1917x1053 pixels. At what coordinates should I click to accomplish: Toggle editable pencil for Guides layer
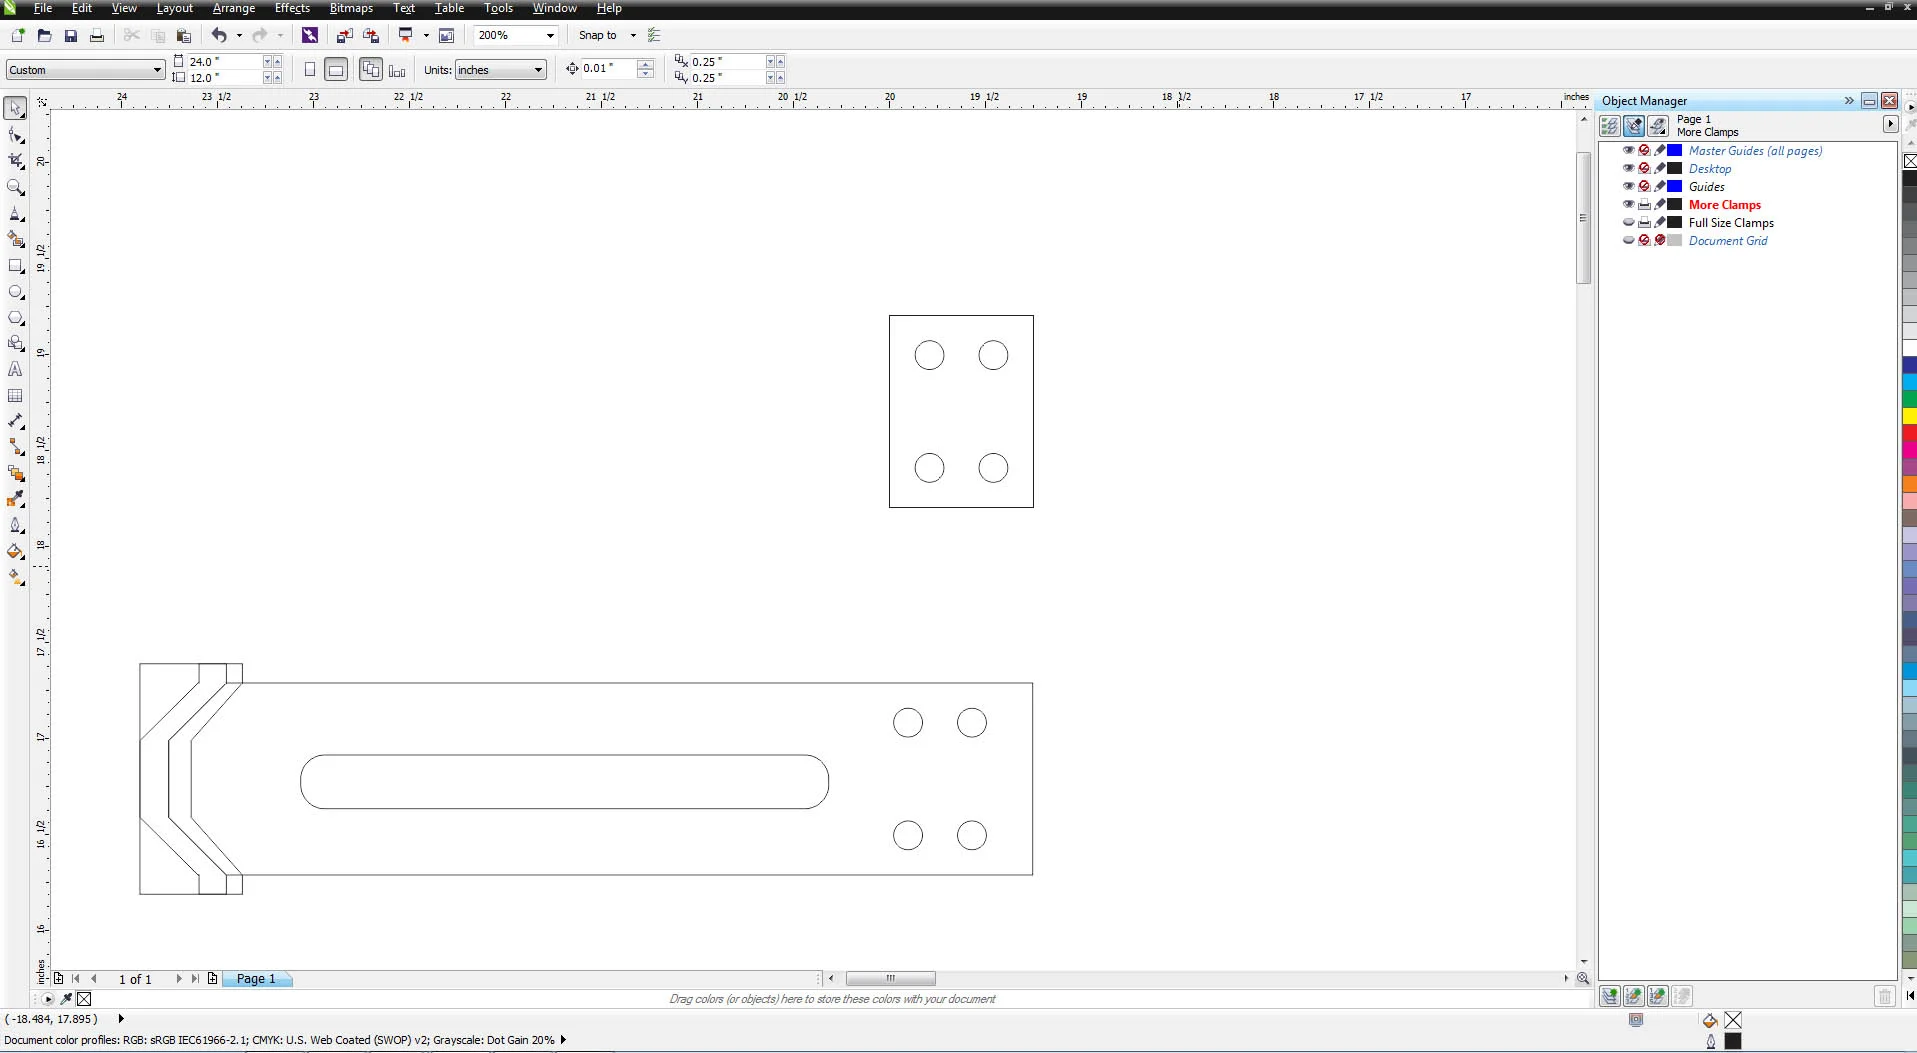click(x=1660, y=186)
